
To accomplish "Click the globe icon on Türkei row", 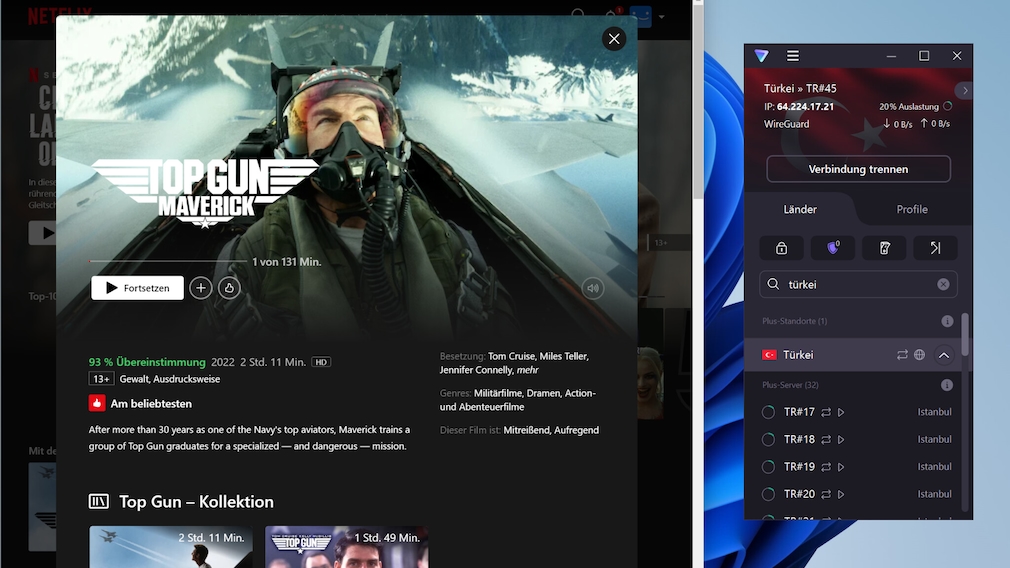I will [x=920, y=355].
